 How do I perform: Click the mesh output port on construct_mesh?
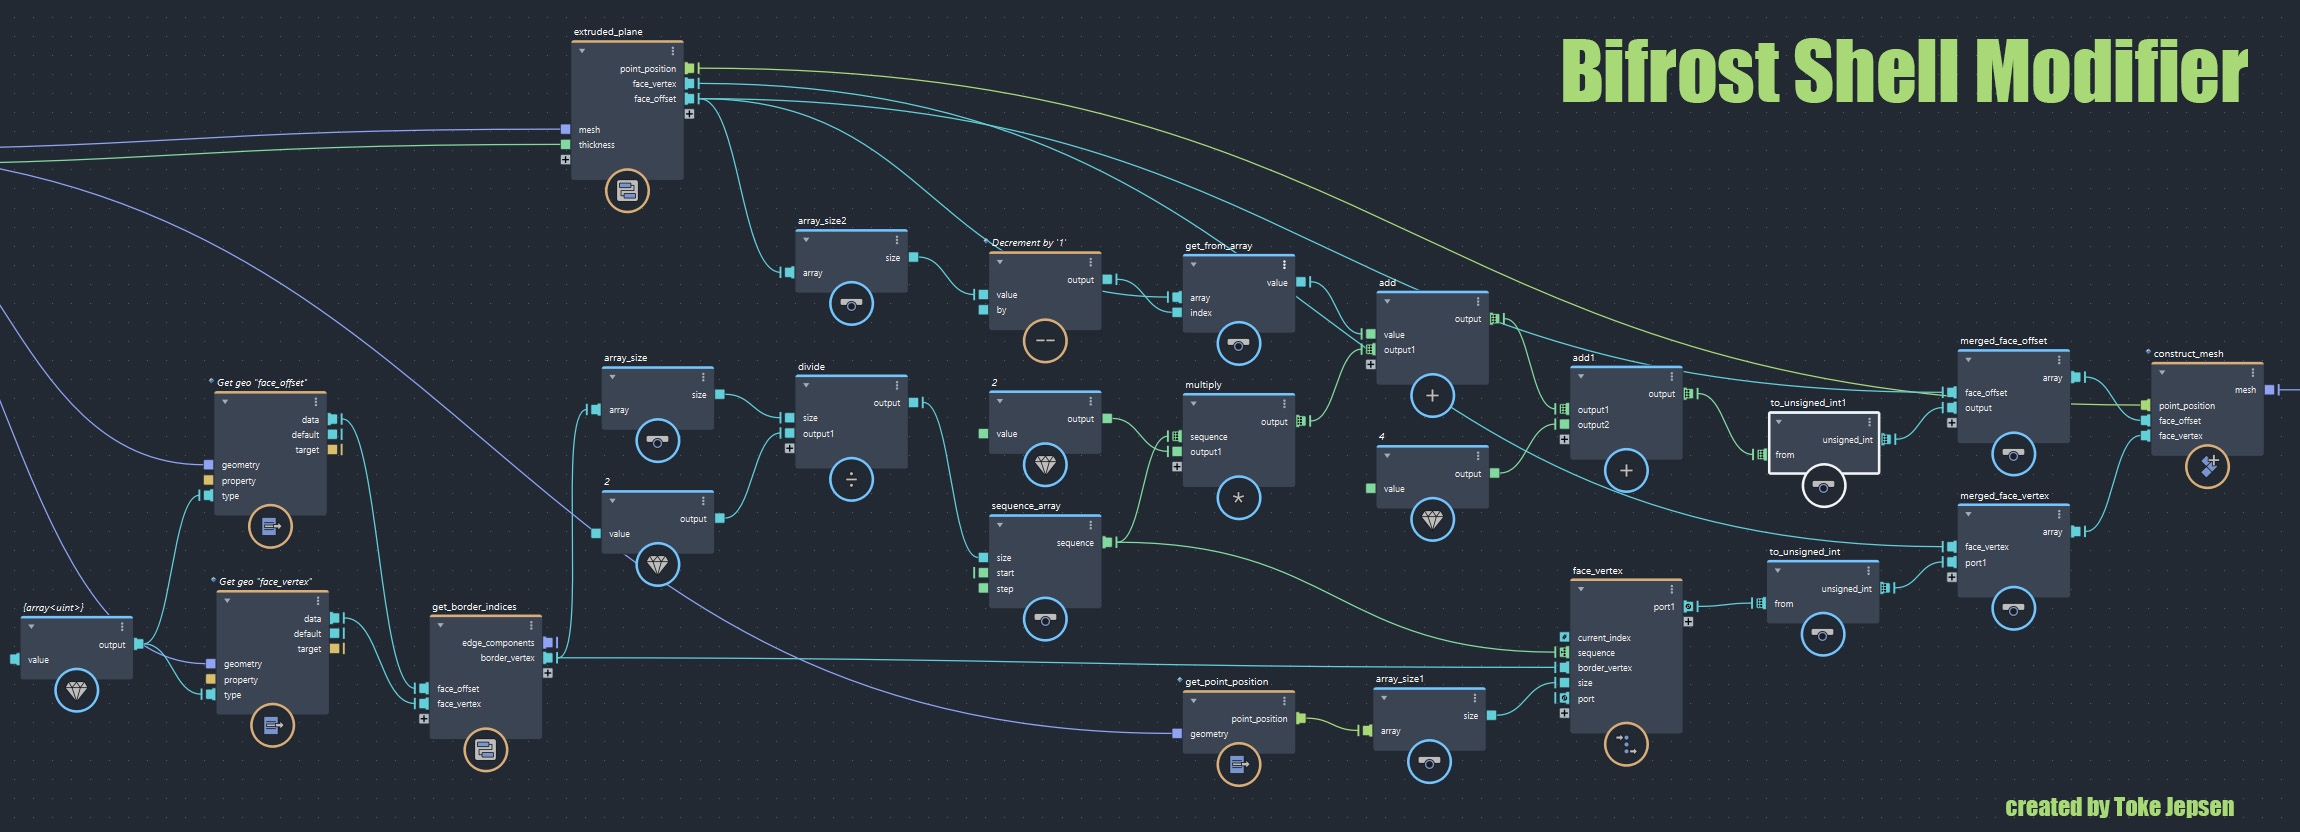[2269, 390]
